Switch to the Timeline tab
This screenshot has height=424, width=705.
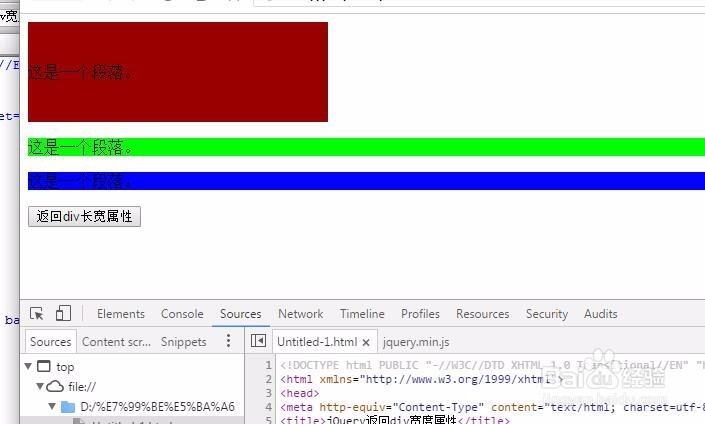click(x=362, y=314)
